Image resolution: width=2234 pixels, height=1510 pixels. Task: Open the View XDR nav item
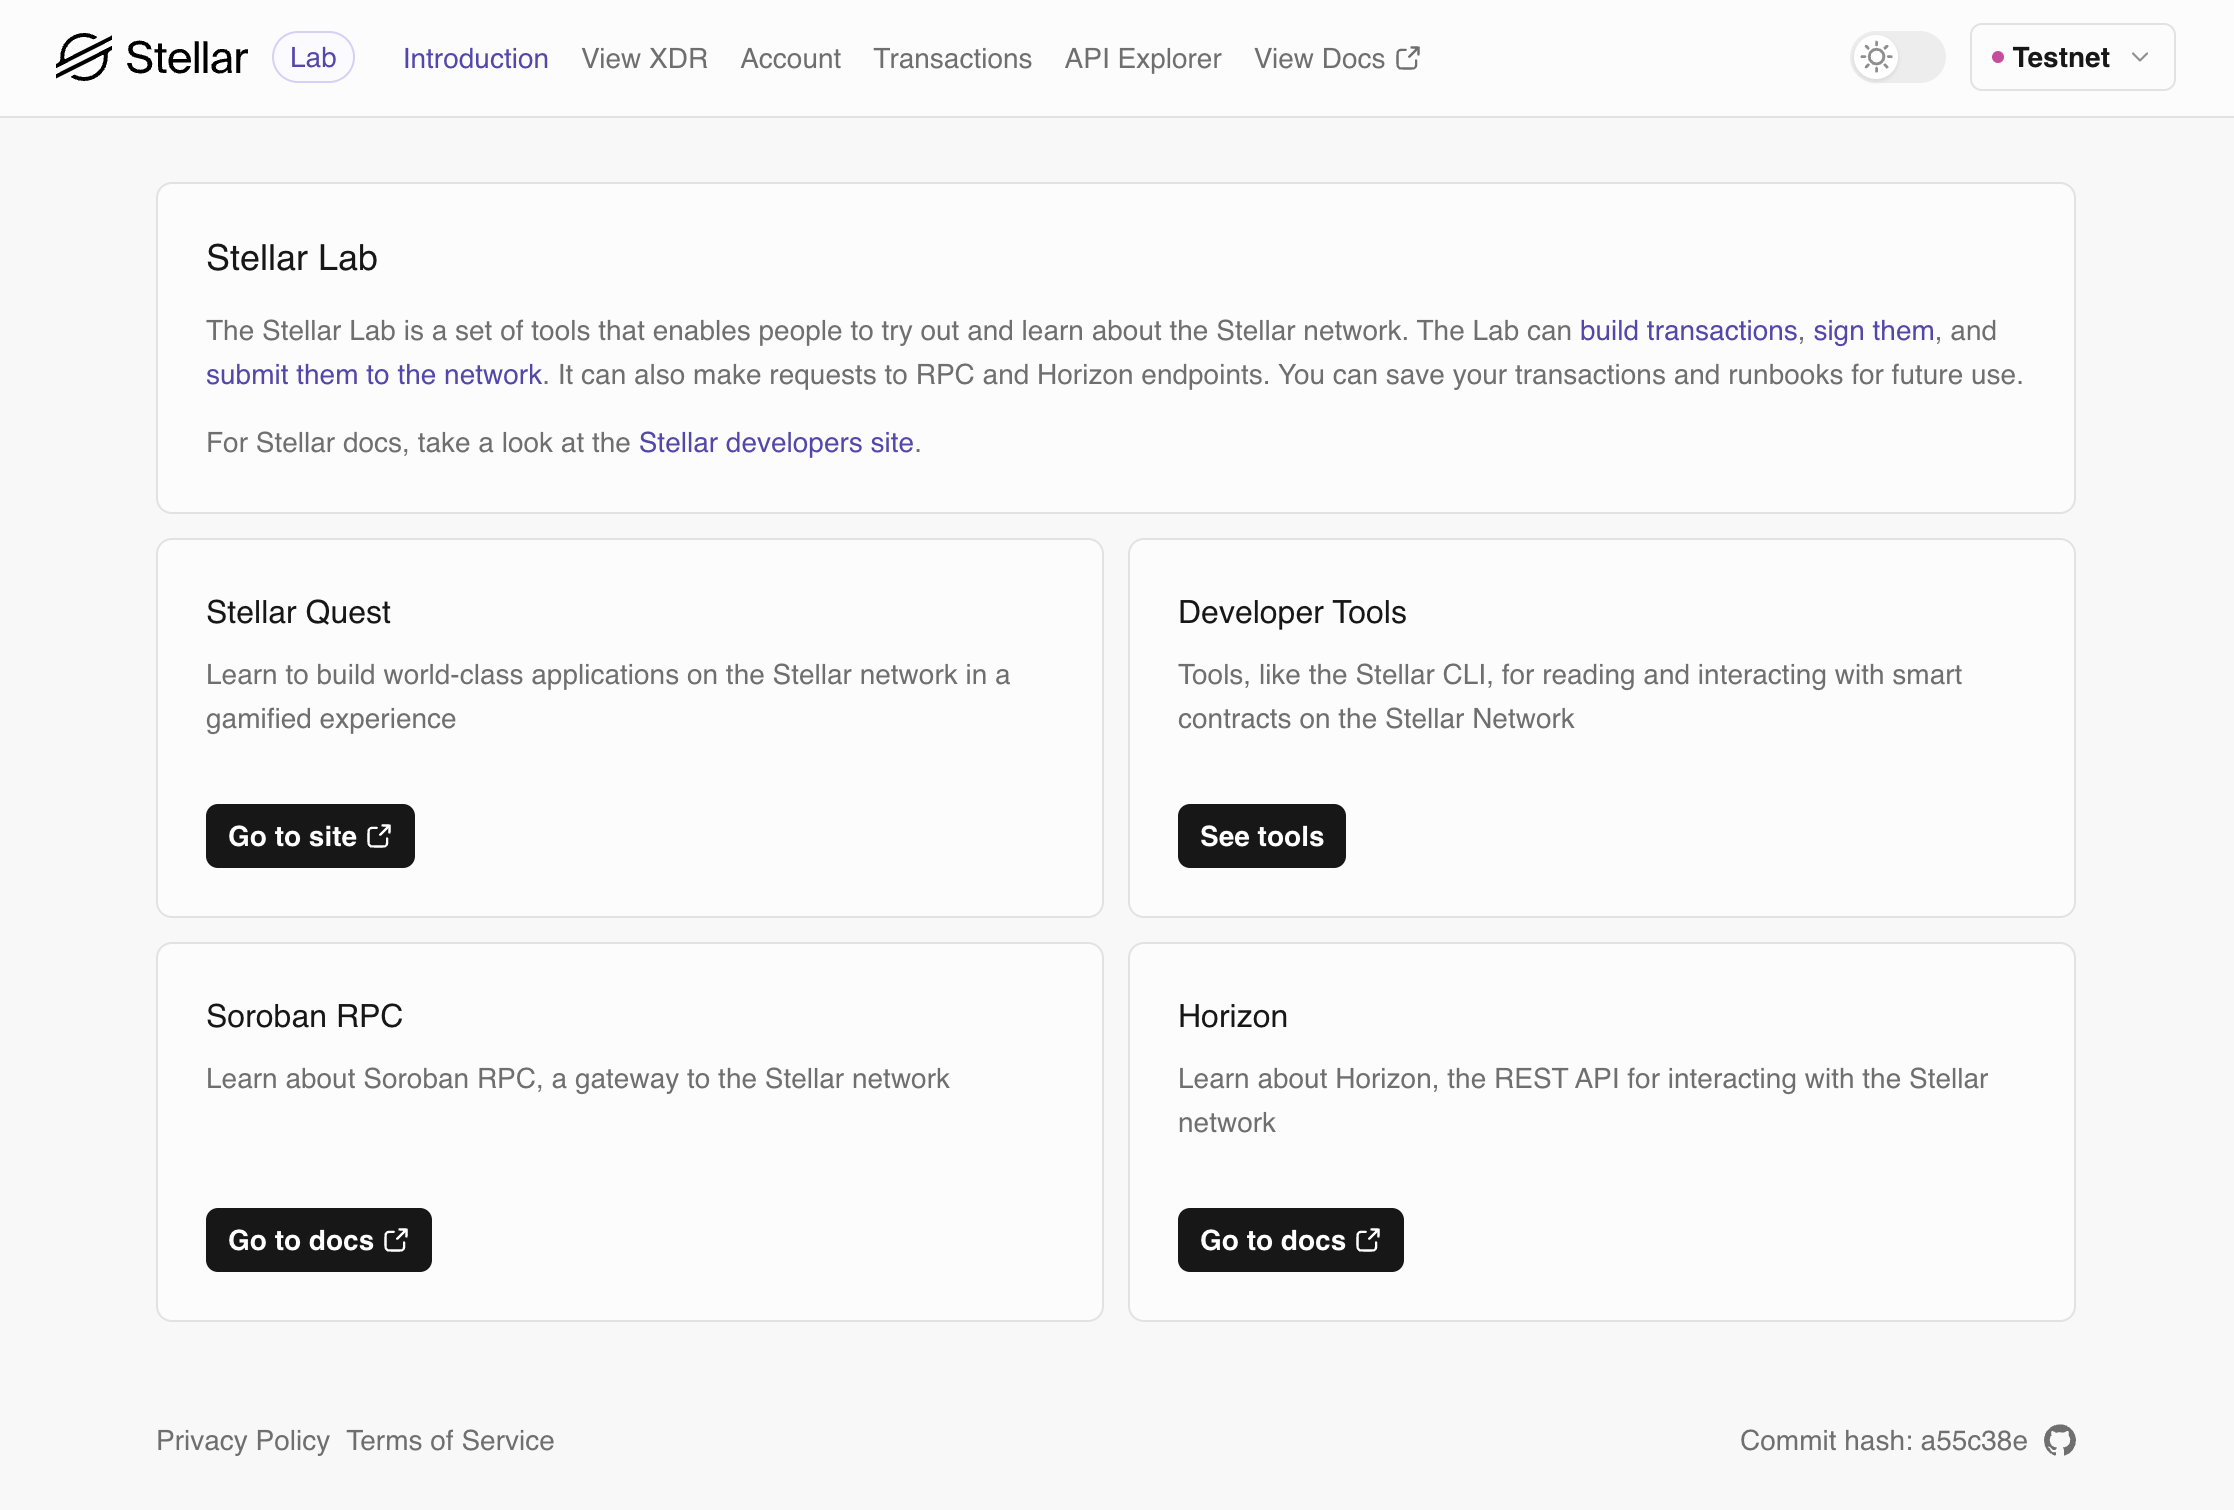(645, 58)
